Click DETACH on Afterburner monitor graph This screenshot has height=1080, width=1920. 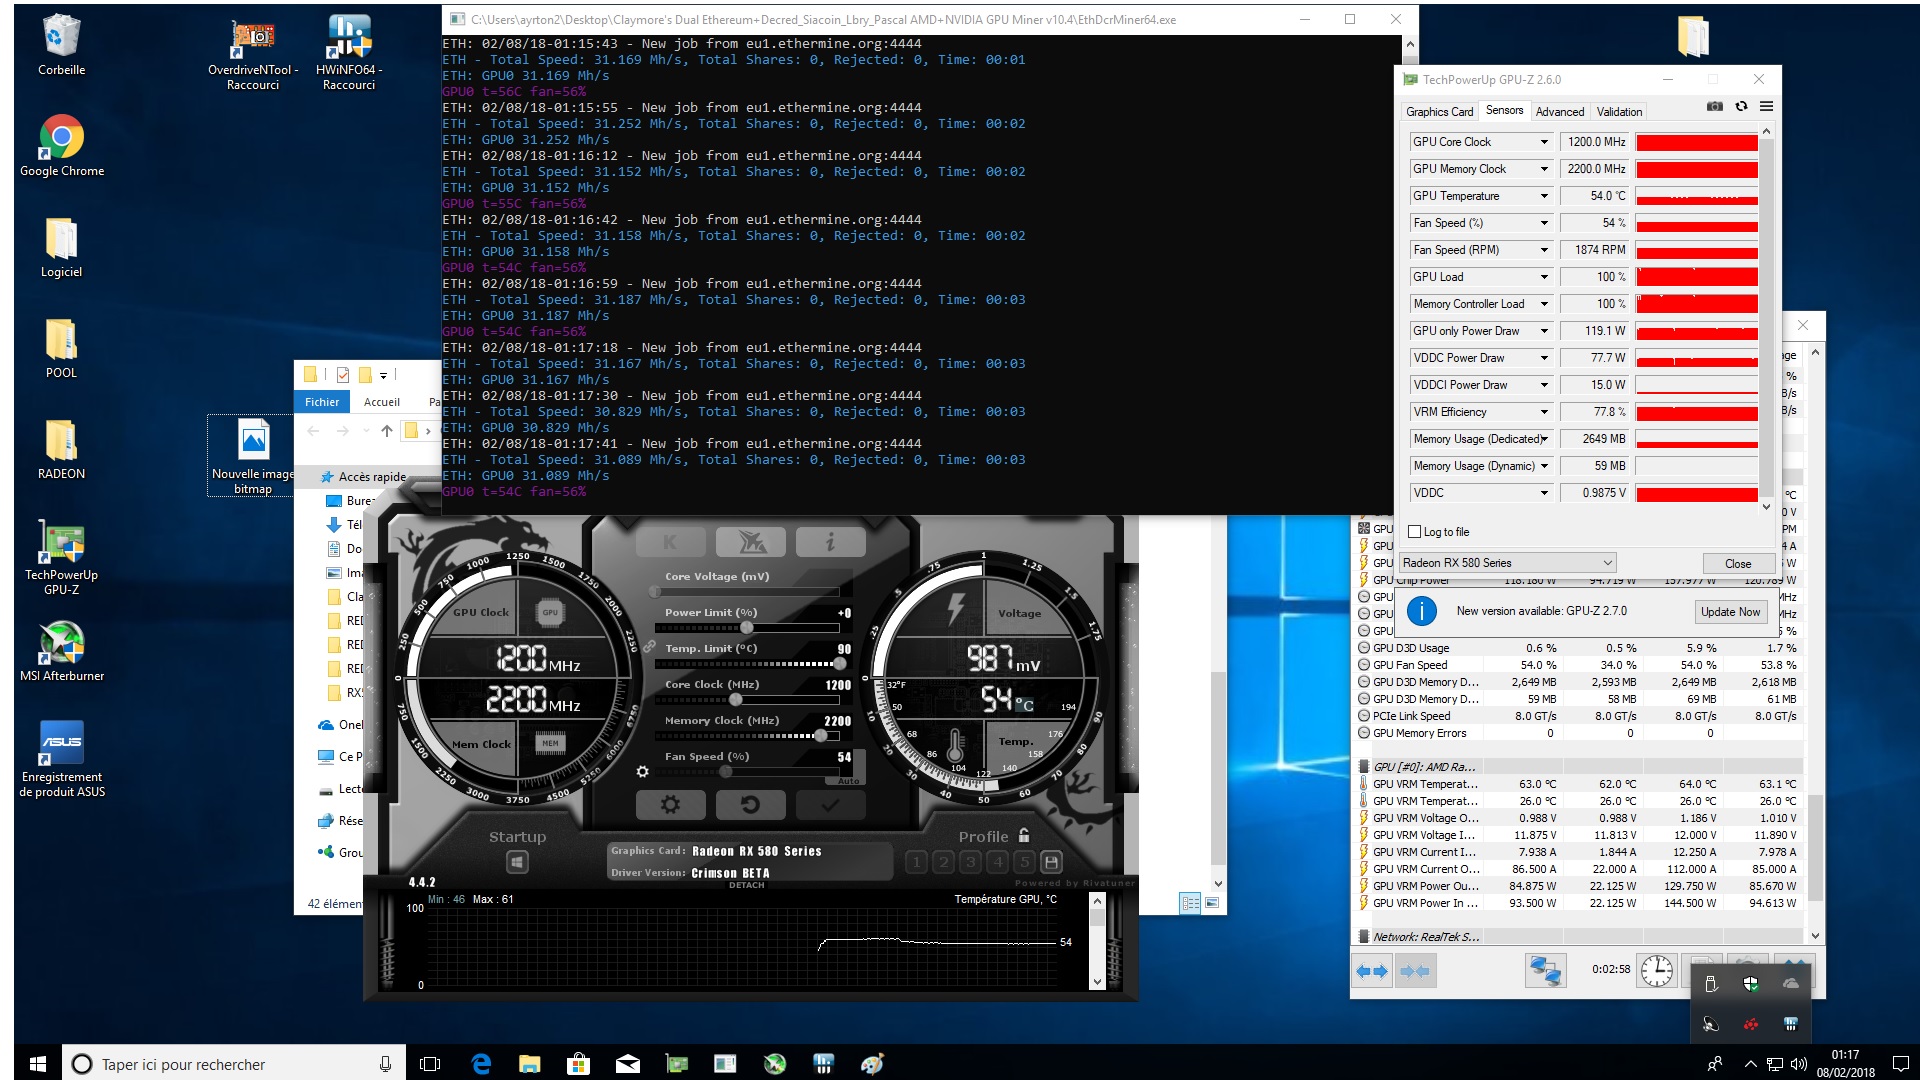click(x=746, y=885)
